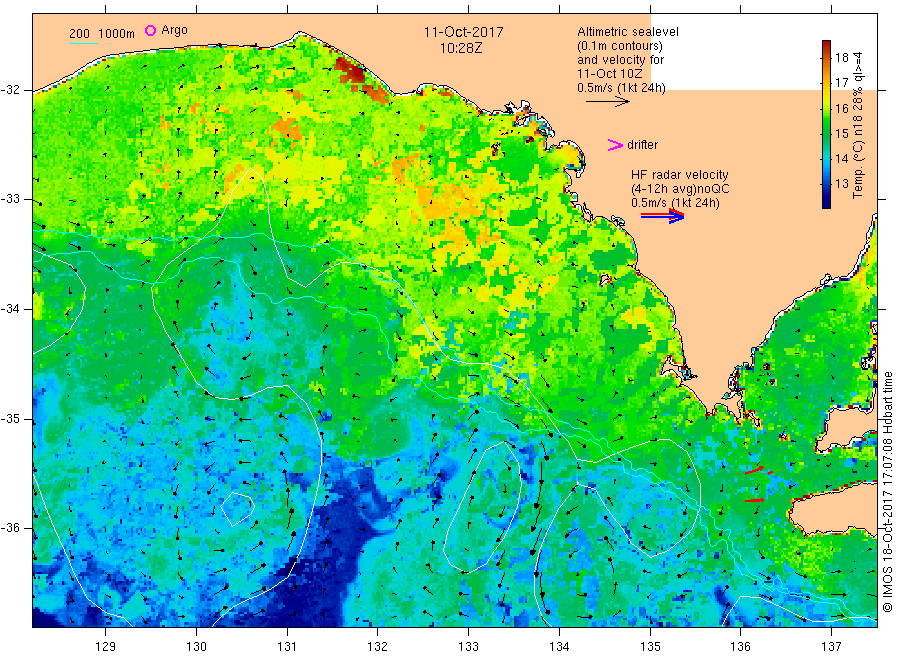Click longitude axis label 130
Screen dimensions: 900x660
(x=196, y=647)
